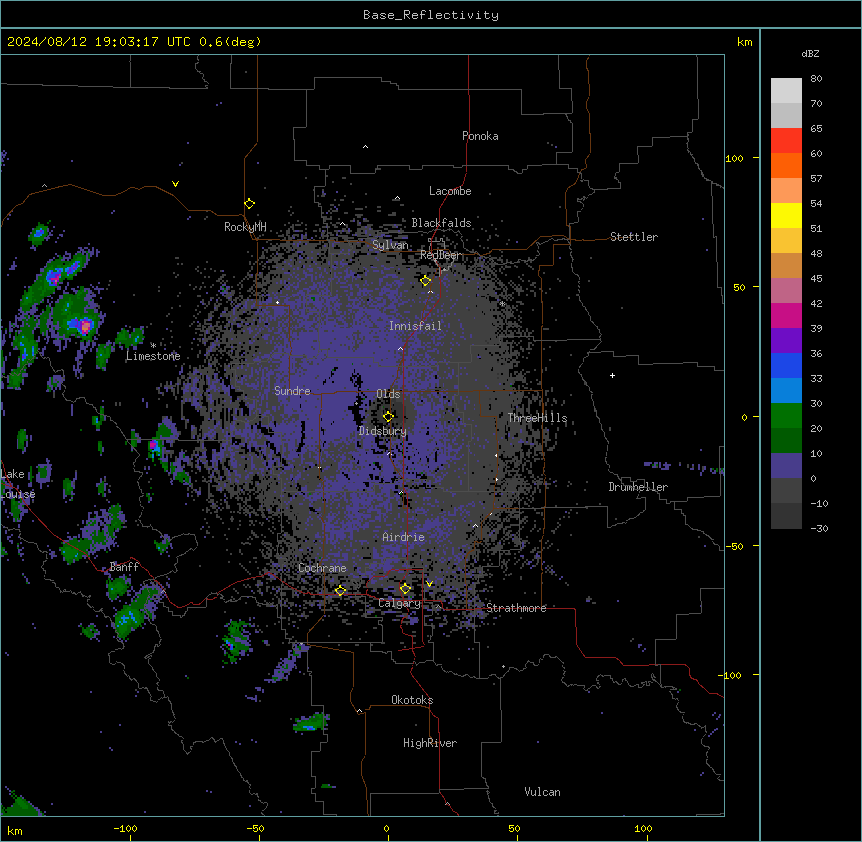Screen dimensions: 862x842
Task: Click the Strathmore label
Action: [x=516, y=608]
